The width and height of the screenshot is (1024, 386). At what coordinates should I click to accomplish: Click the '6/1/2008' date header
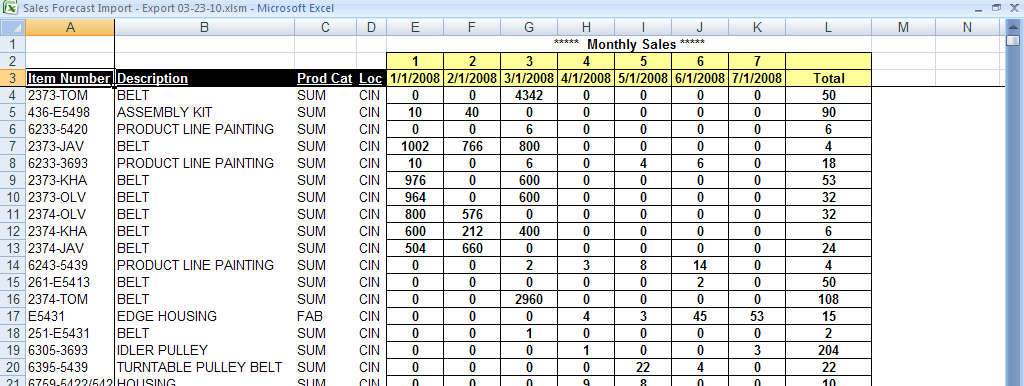pos(700,78)
